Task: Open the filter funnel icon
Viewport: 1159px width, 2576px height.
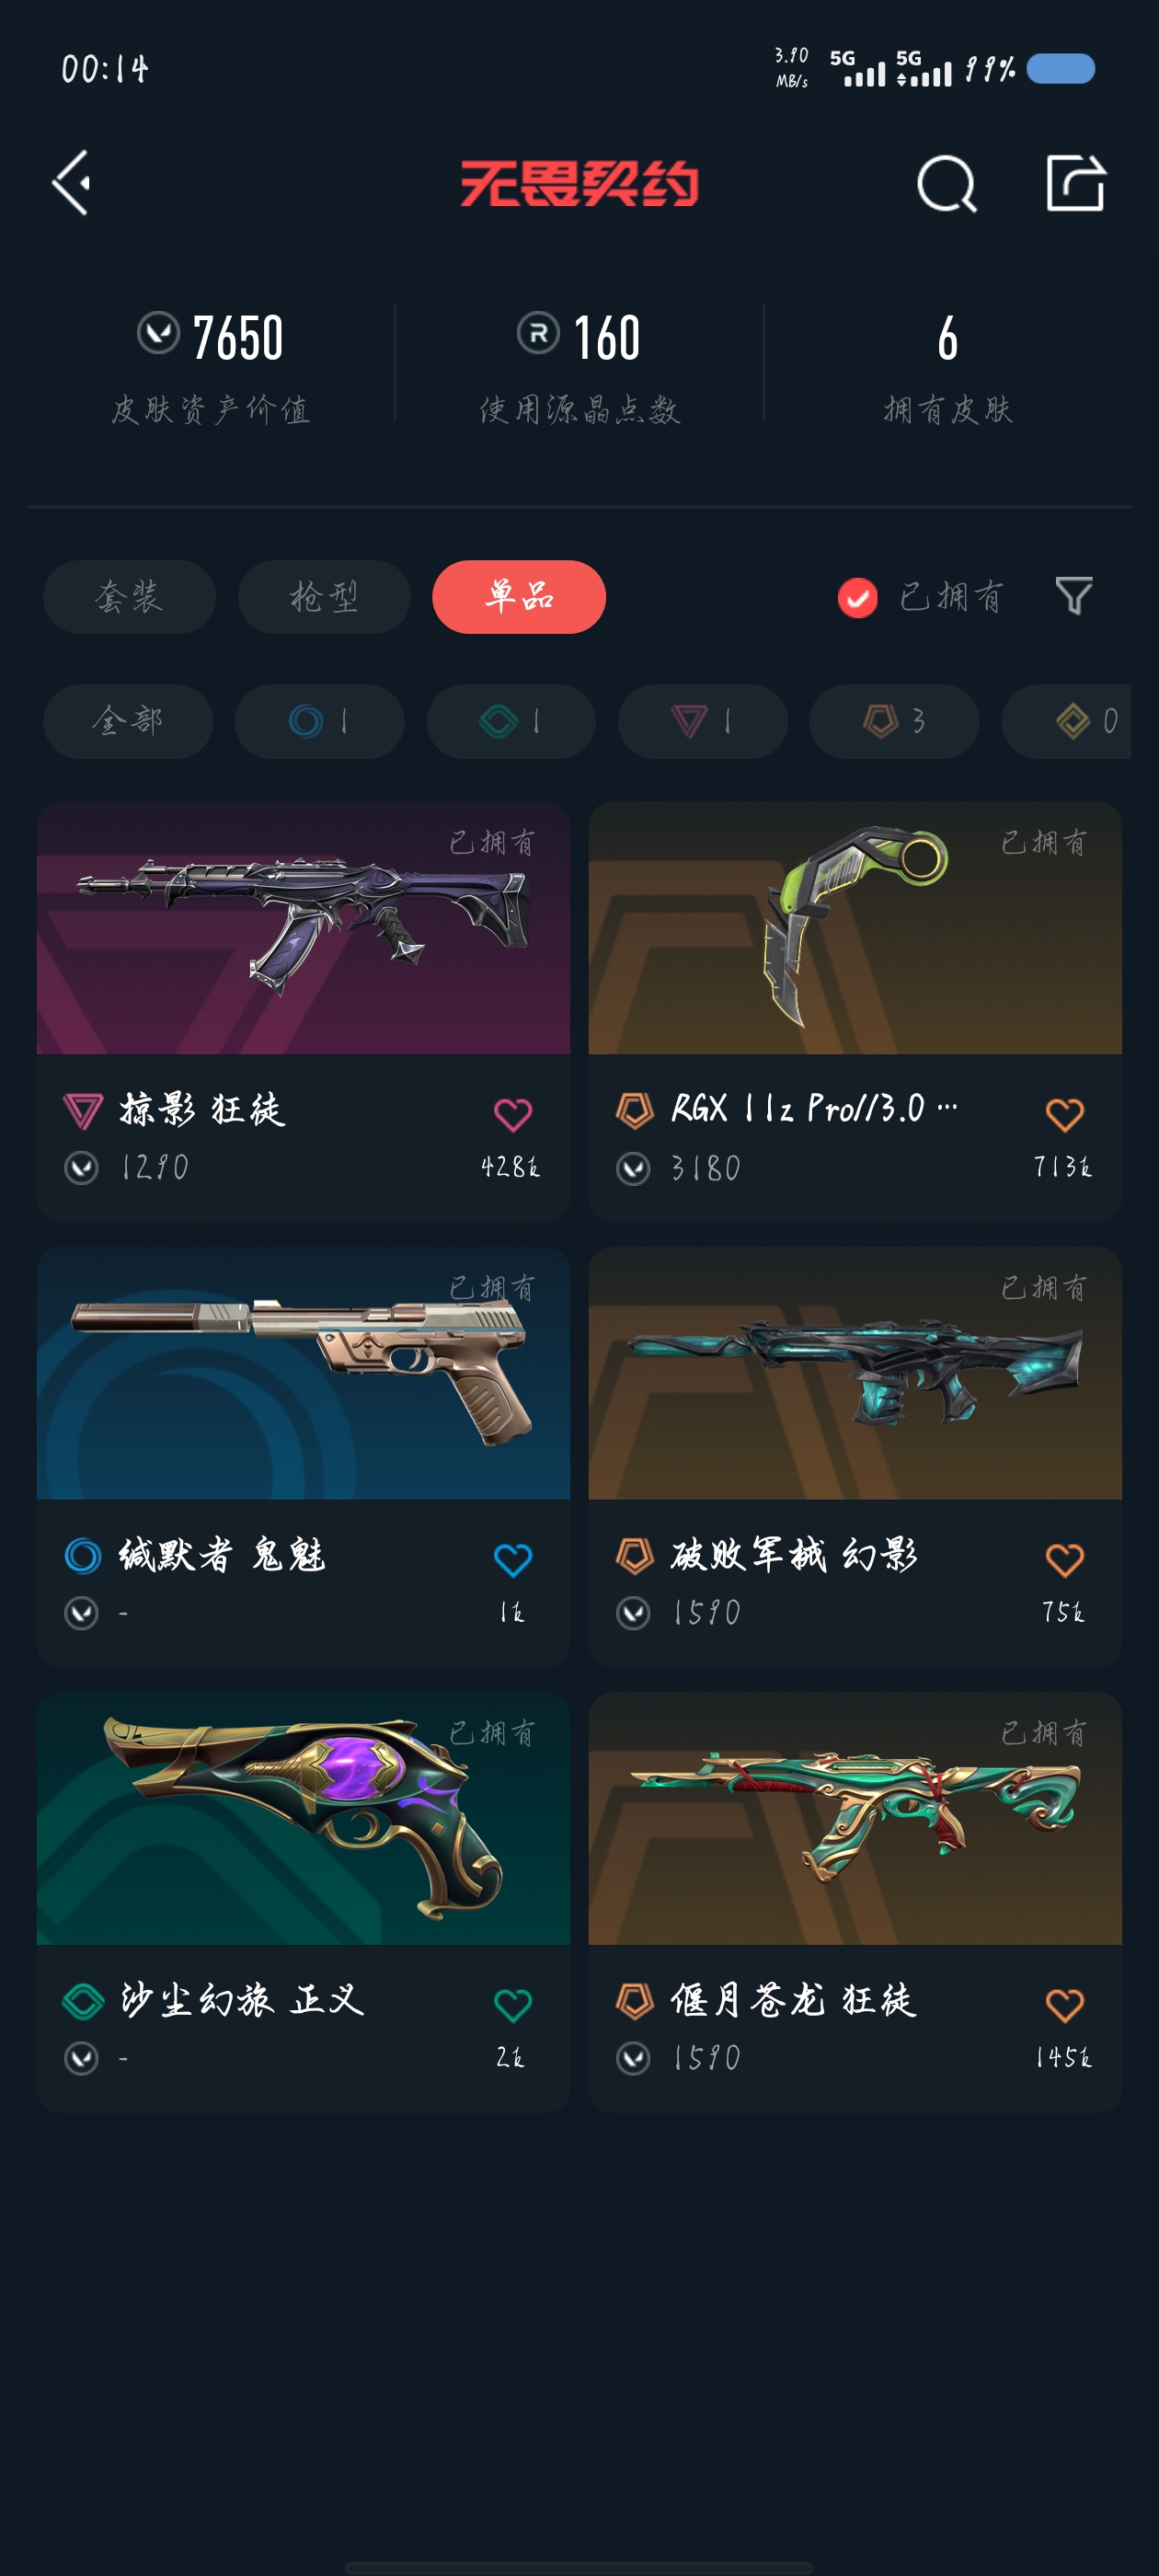Action: 1074,596
